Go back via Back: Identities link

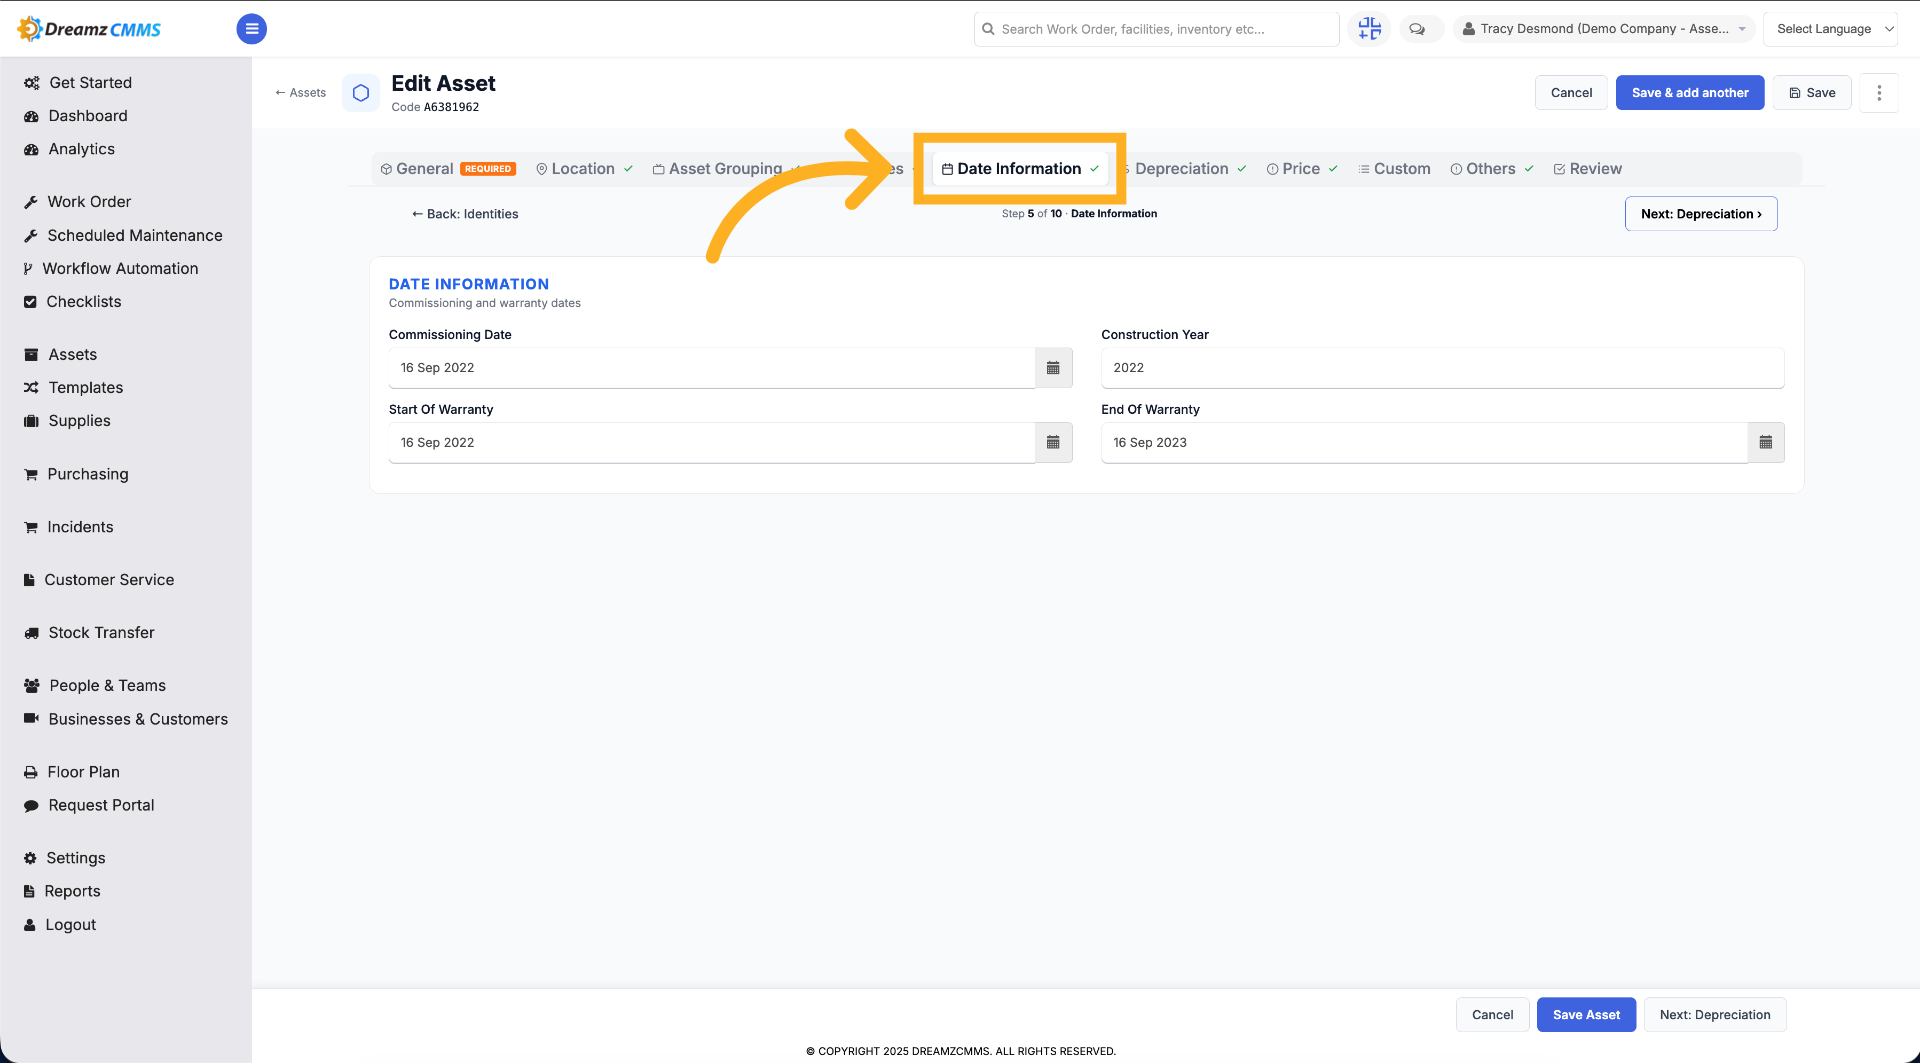pyautogui.click(x=465, y=214)
